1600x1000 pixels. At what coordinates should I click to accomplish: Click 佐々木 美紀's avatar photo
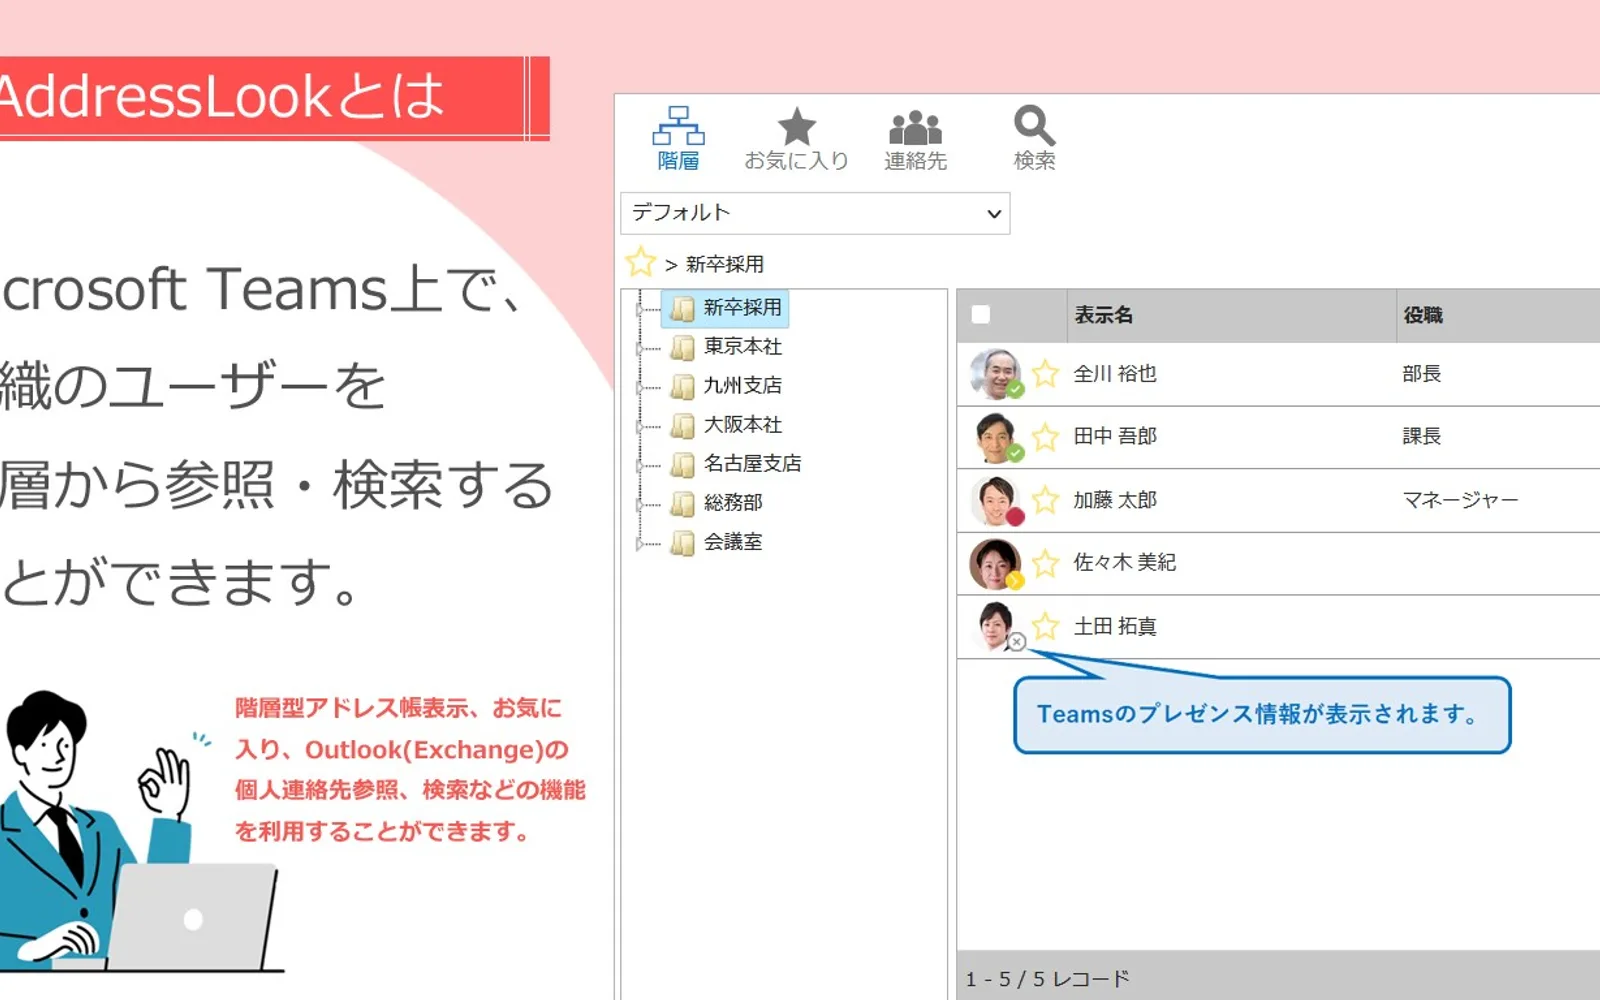point(995,563)
